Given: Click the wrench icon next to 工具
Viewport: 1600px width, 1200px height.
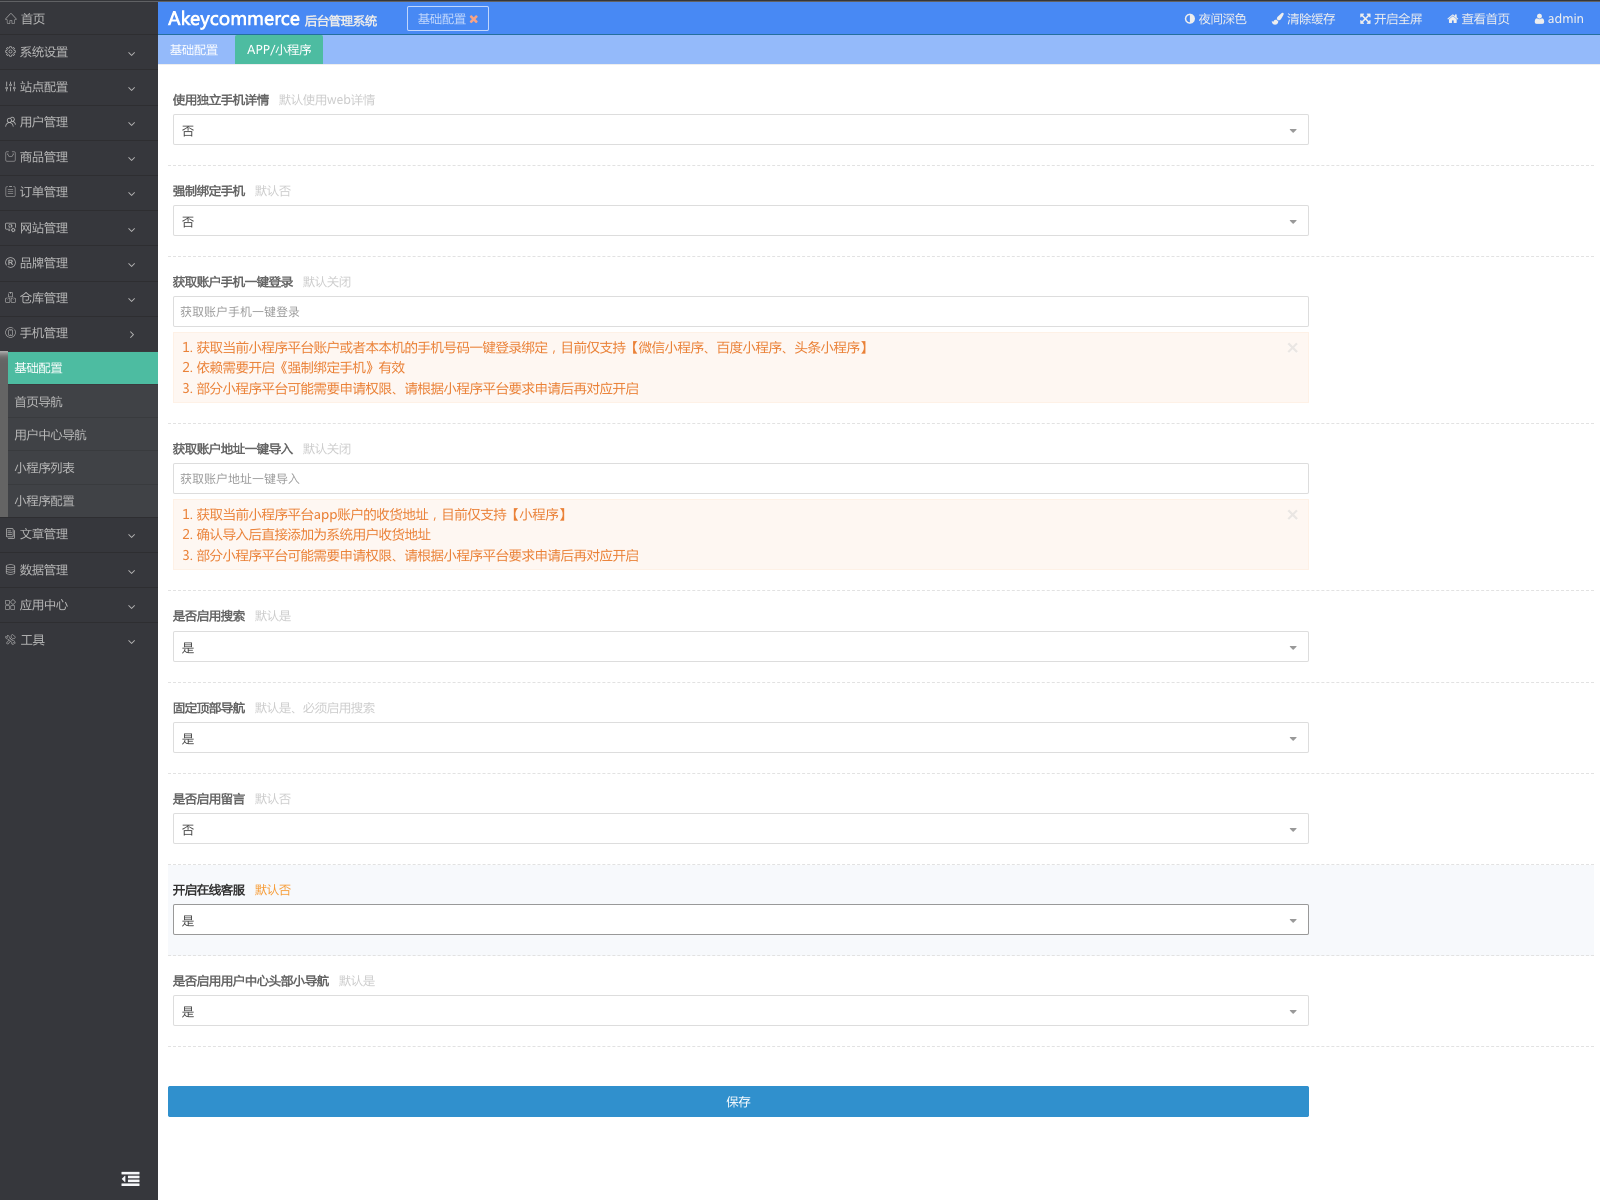Looking at the screenshot, I should tap(11, 640).
